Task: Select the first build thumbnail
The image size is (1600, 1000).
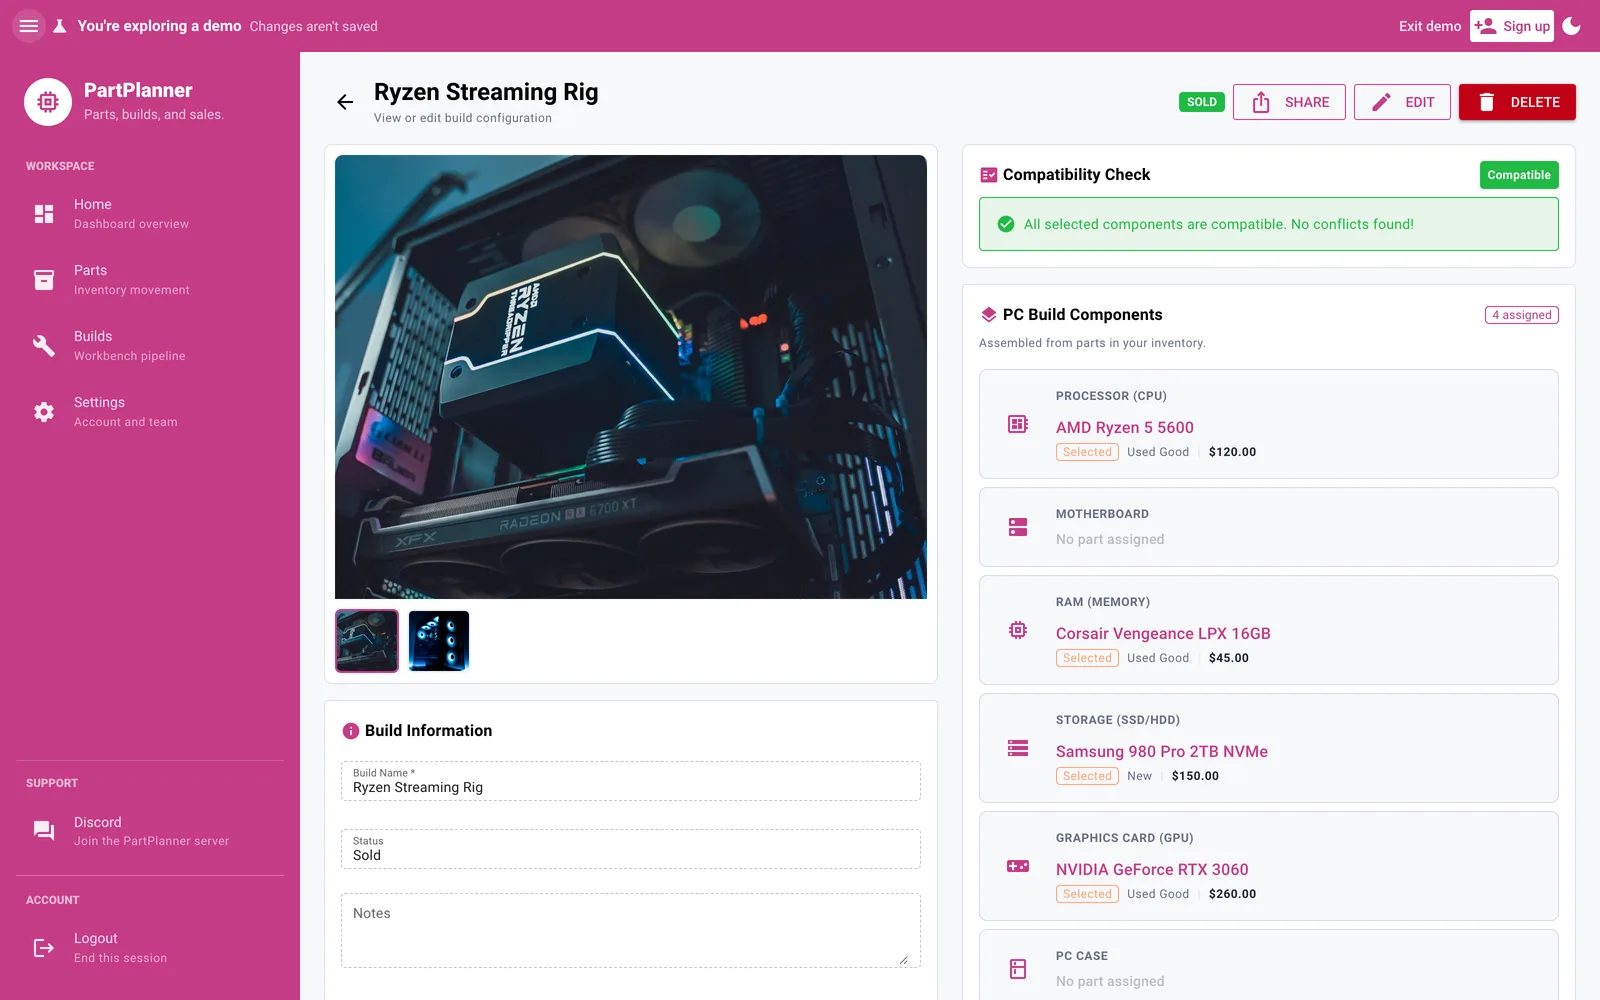Action: (x=367, y=641)
